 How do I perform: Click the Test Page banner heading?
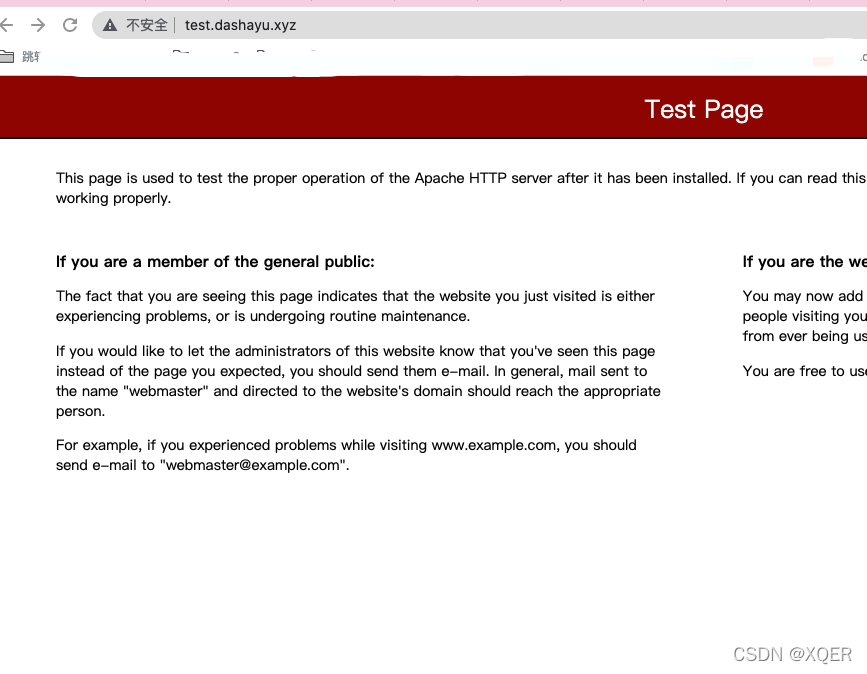point(703,109)
